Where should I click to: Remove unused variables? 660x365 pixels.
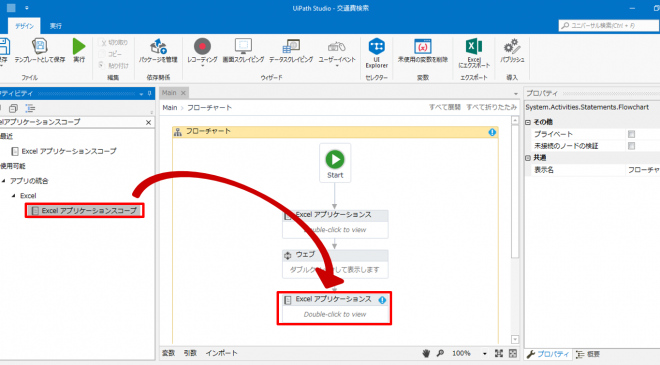(423, 51)
